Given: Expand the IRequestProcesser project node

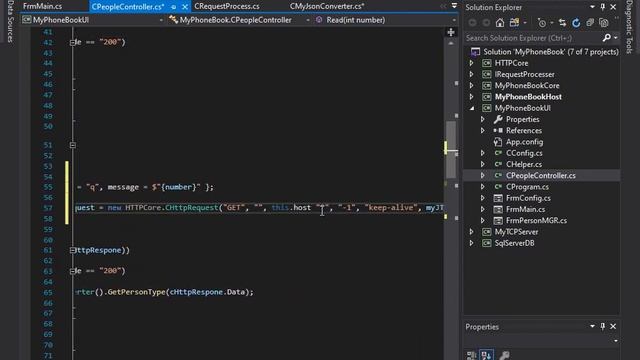Looking at the screenshot, I should (471, 74).
